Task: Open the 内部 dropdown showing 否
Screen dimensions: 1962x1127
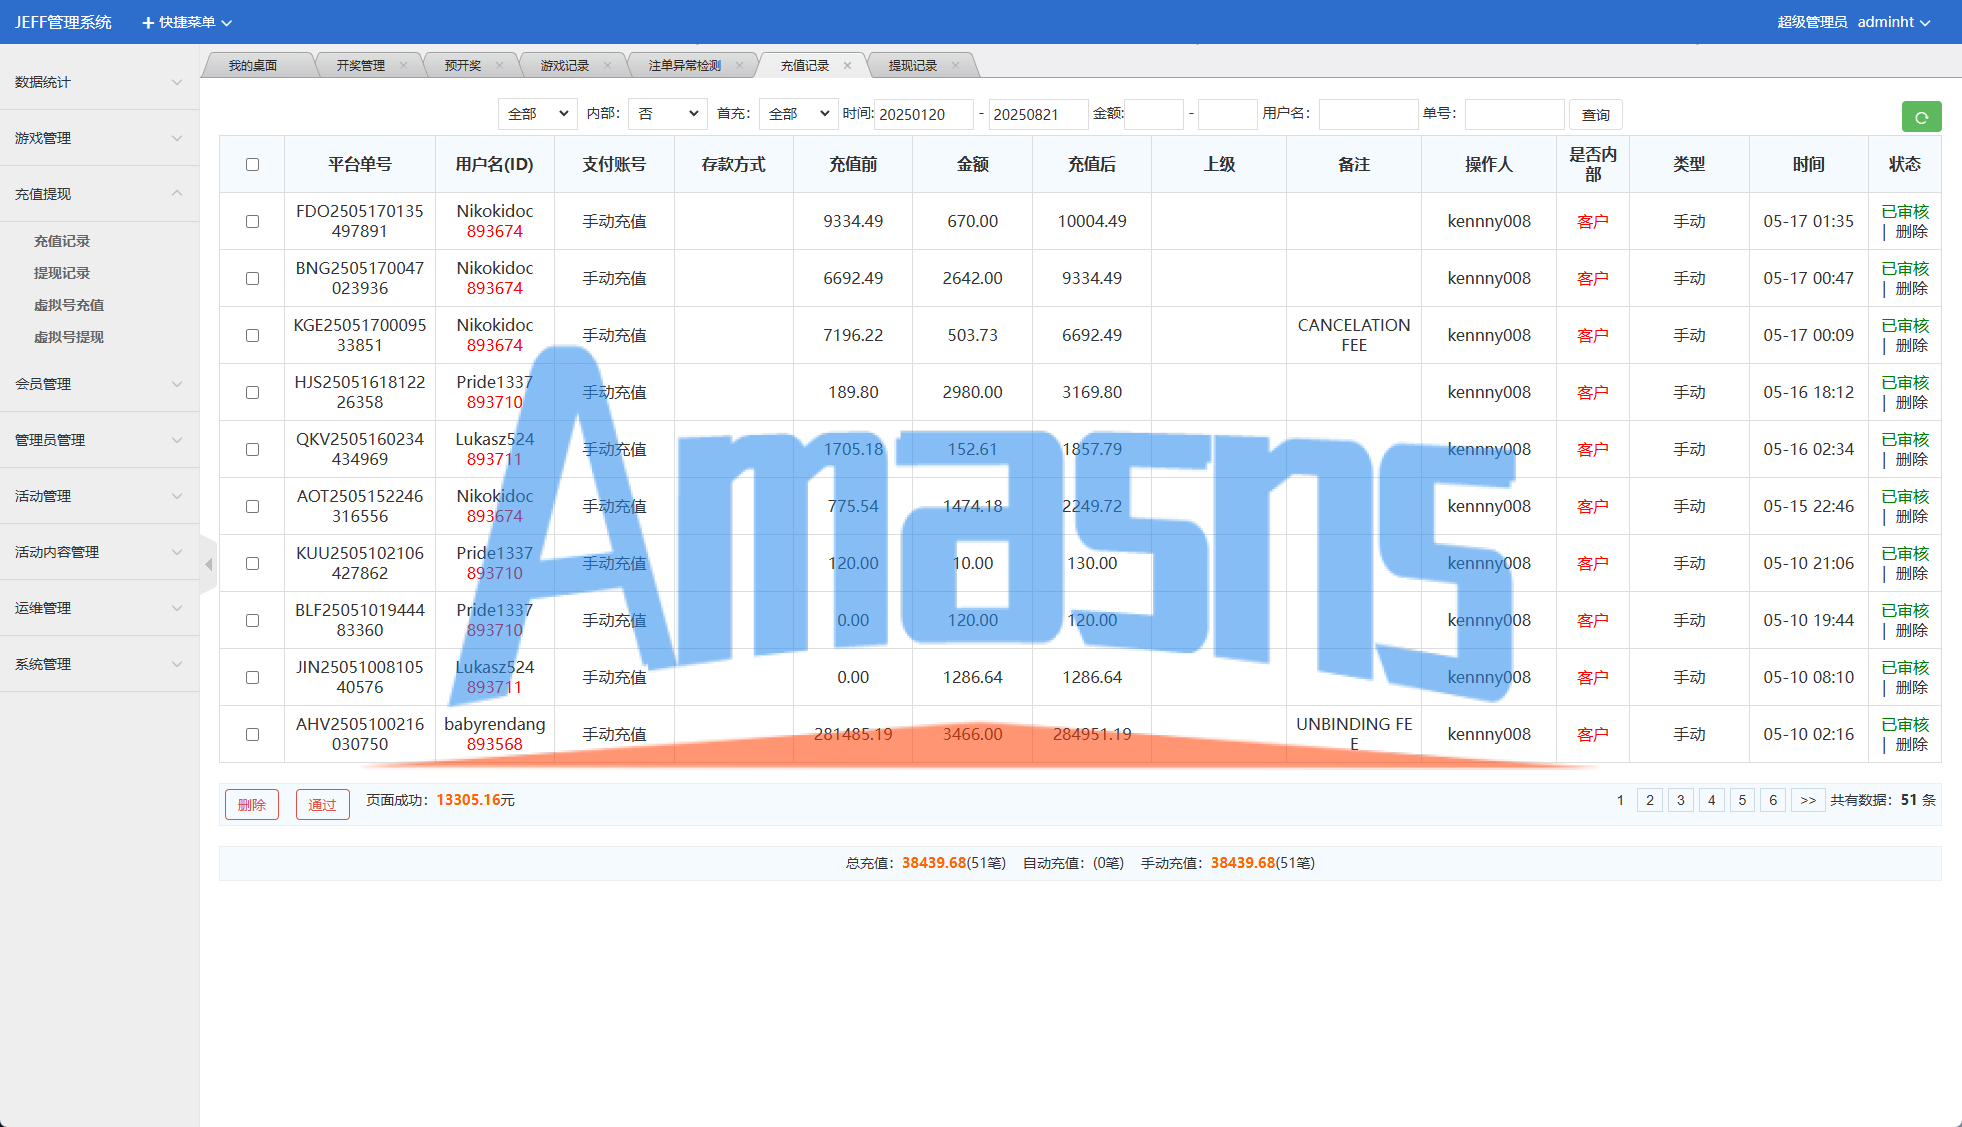Action: (667, 114)
